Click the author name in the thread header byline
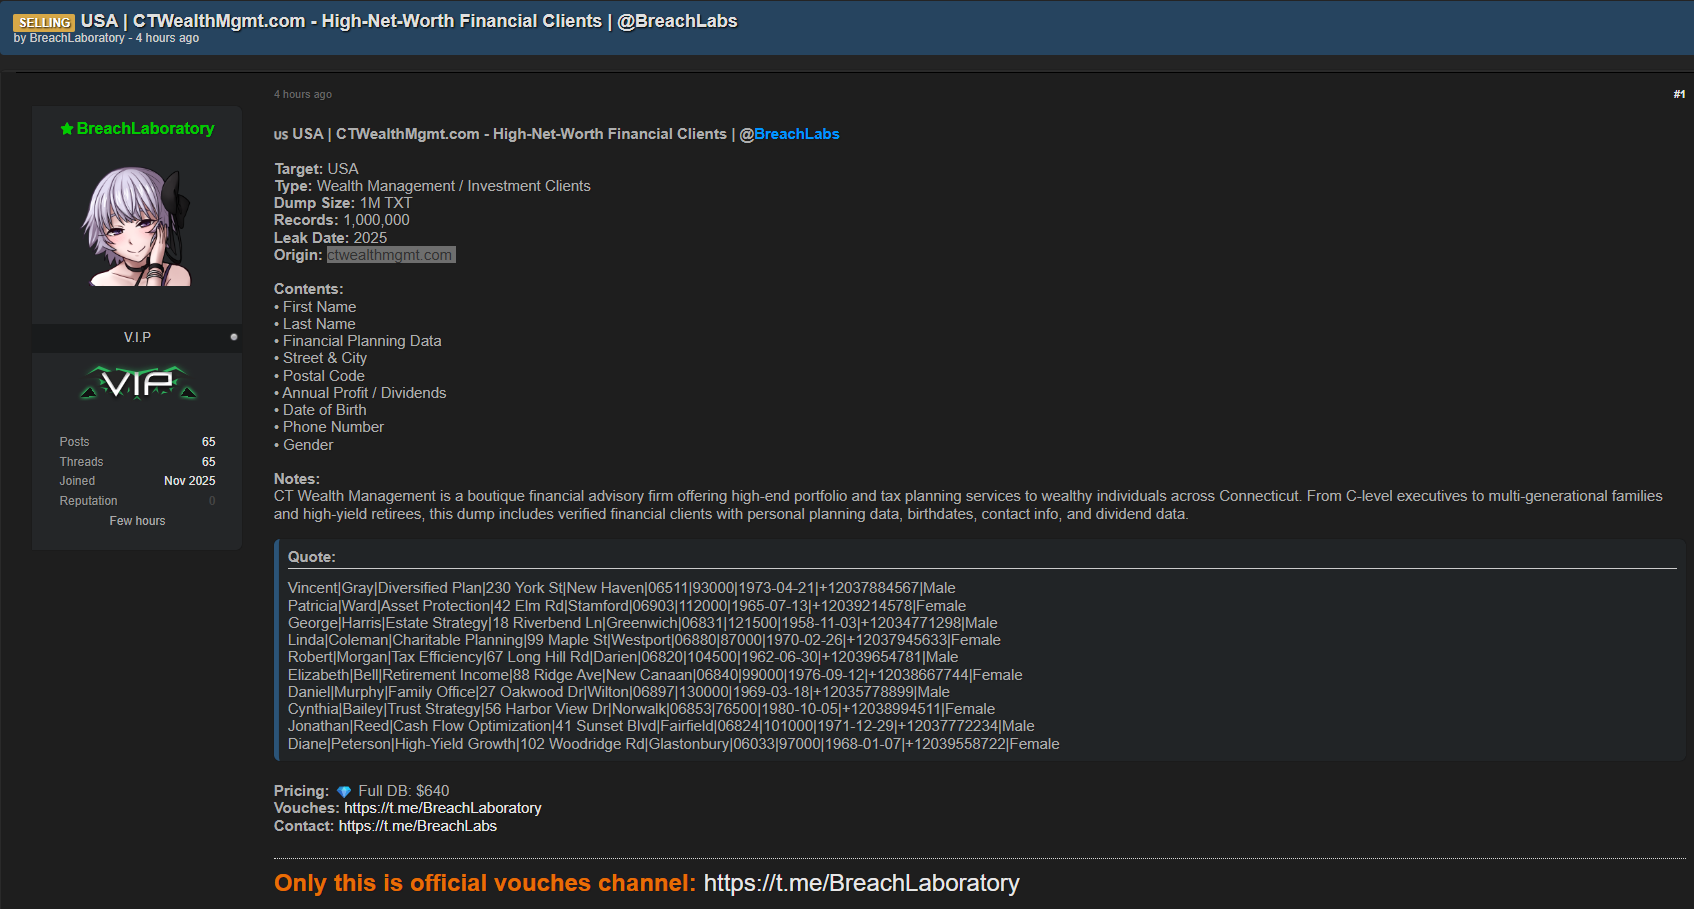Screen dimensions: 1694x909 pos(77,39)
